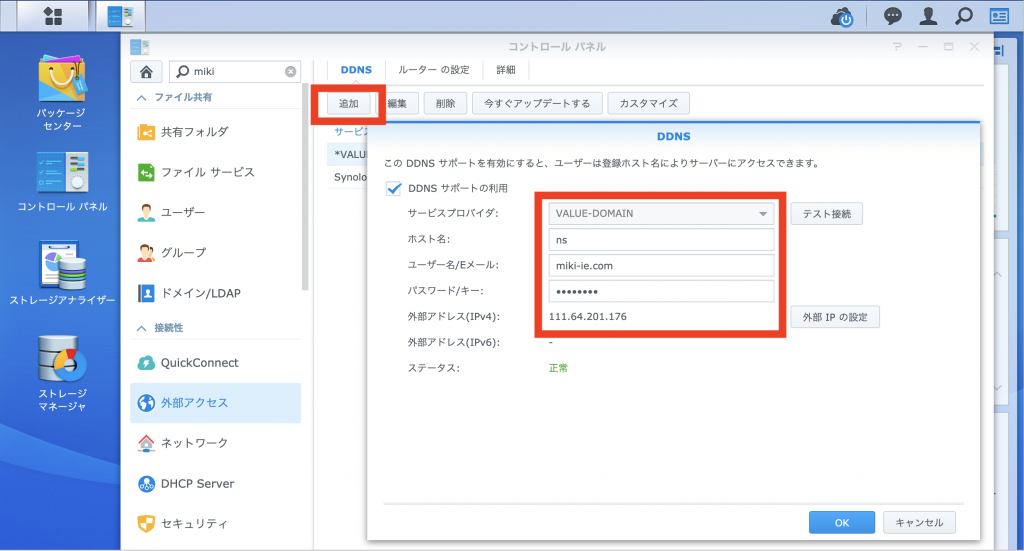The image size is (1024, 551).
Task: Clear the miki search text
Action: [x=291, y=72]
